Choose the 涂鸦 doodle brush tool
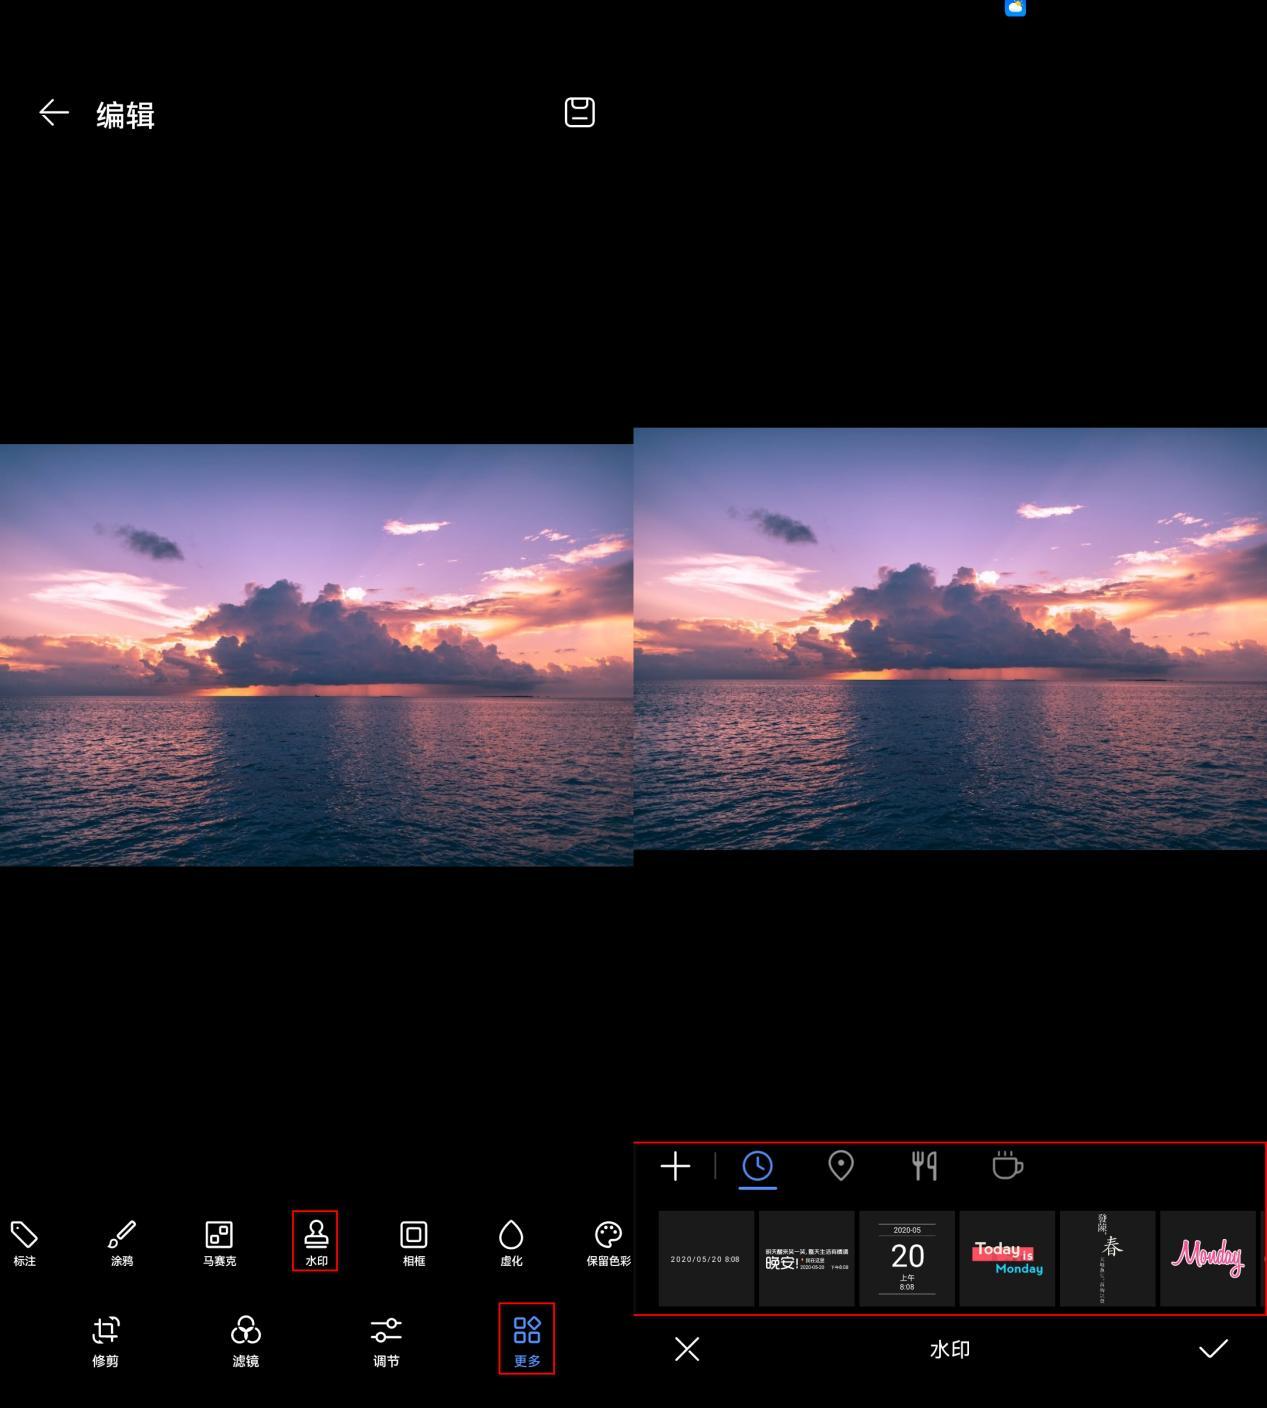Screen dimensions: 1267x1408 coord(122,1243)
